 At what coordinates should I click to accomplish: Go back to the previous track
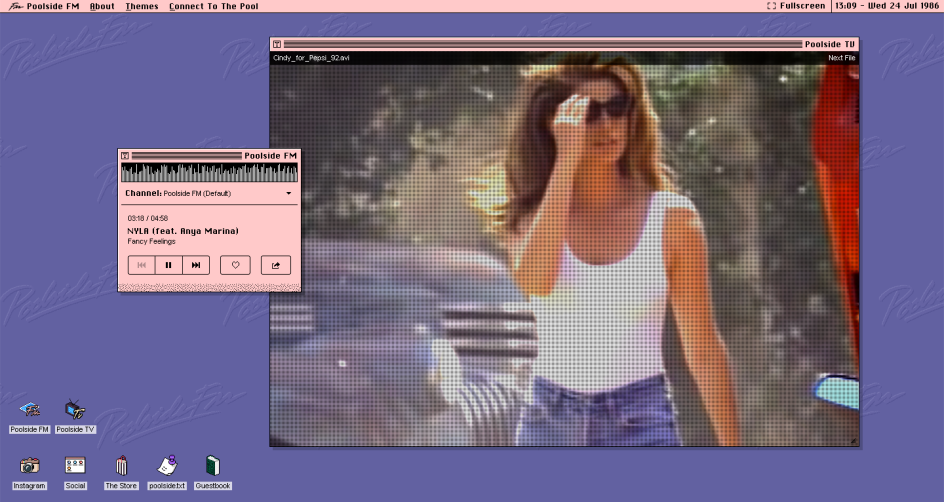click(x=141, y=265)
